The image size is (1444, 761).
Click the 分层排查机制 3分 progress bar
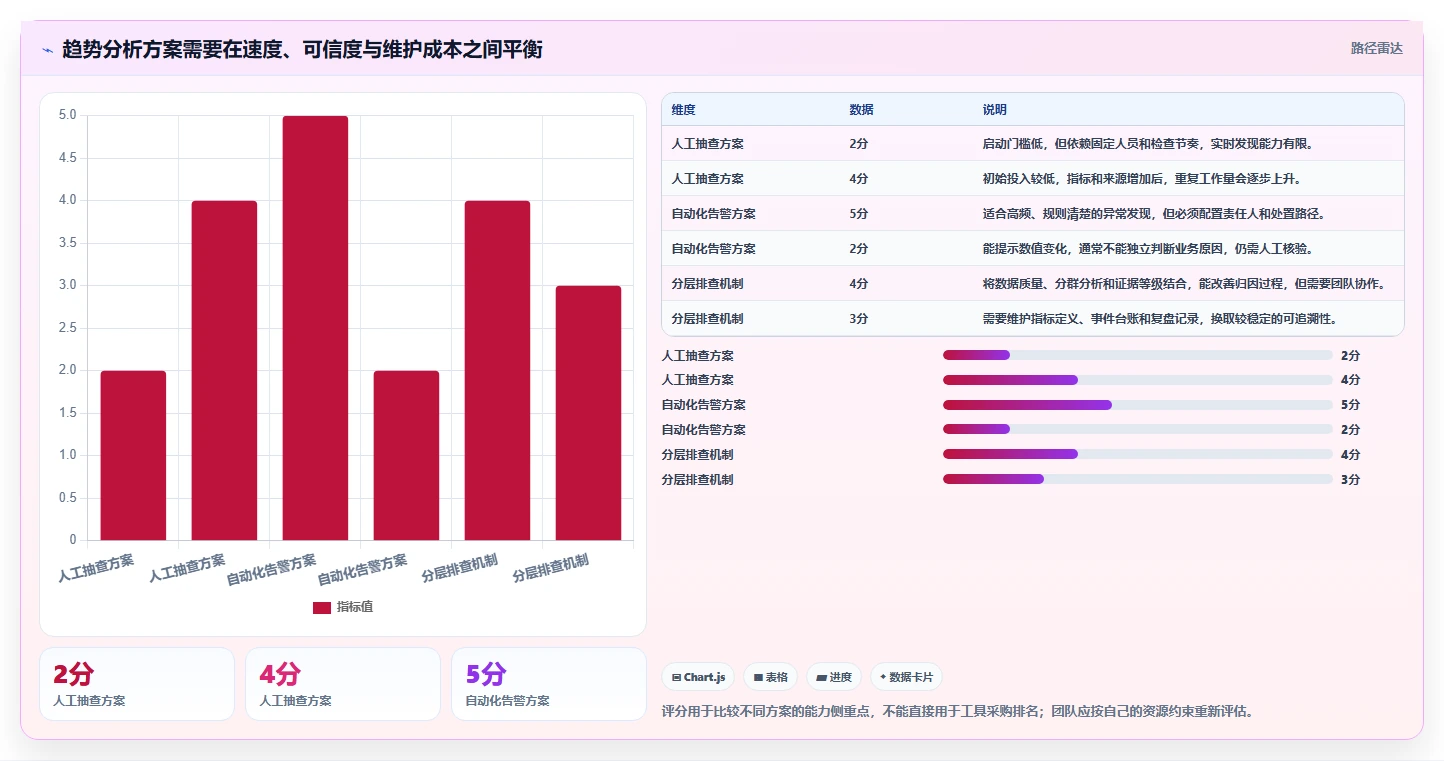click(x=1137, y=479)
